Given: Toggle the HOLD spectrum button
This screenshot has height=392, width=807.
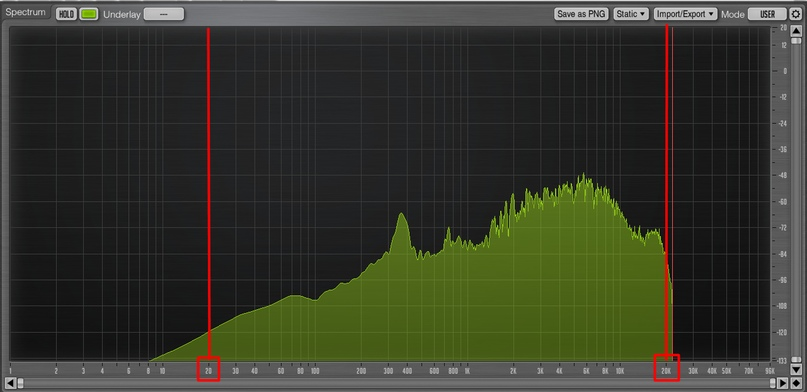Looking at the screenshot, I should click(x=66, y=14).
